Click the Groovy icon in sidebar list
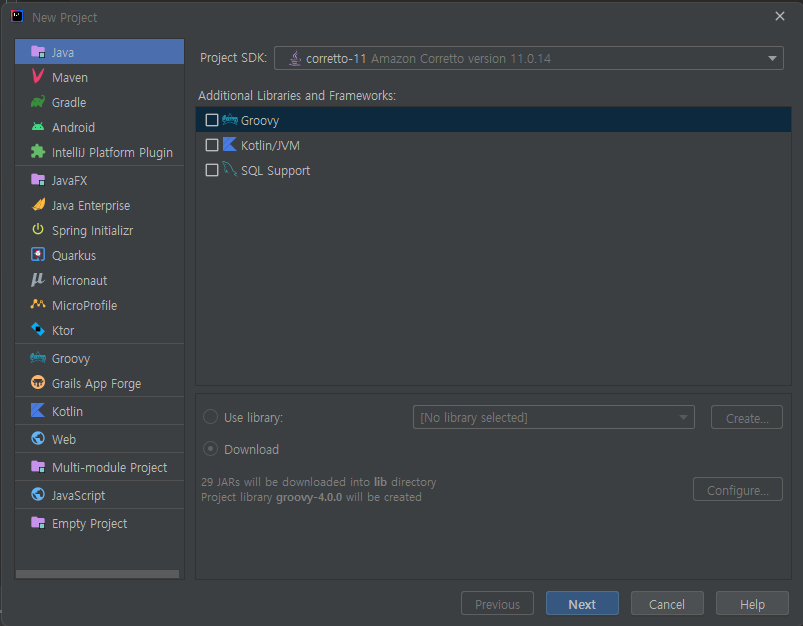 pos(38,358)
